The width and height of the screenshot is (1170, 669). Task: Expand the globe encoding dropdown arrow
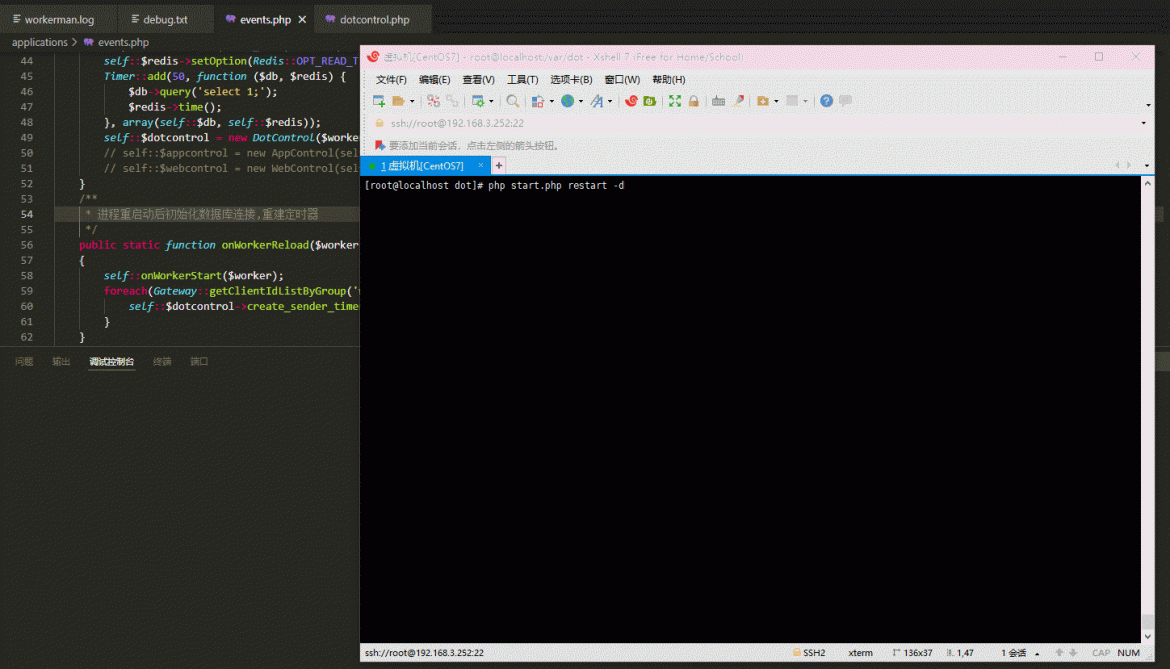point(581,101)
